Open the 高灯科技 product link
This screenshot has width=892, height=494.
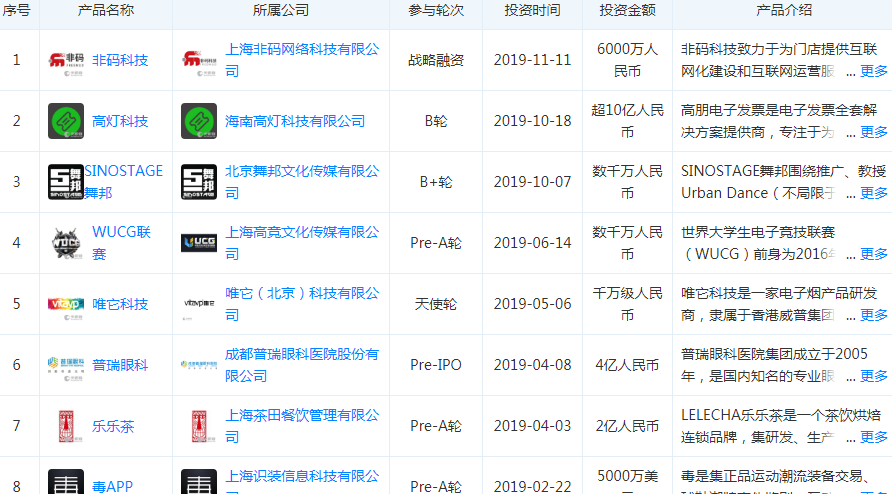pyautogui.click(x=120, y=121)
